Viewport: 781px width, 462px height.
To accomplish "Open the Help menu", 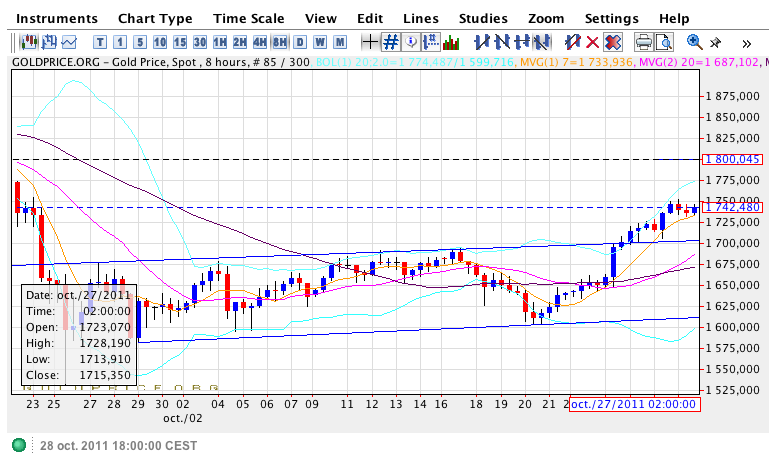I will 674,18.
